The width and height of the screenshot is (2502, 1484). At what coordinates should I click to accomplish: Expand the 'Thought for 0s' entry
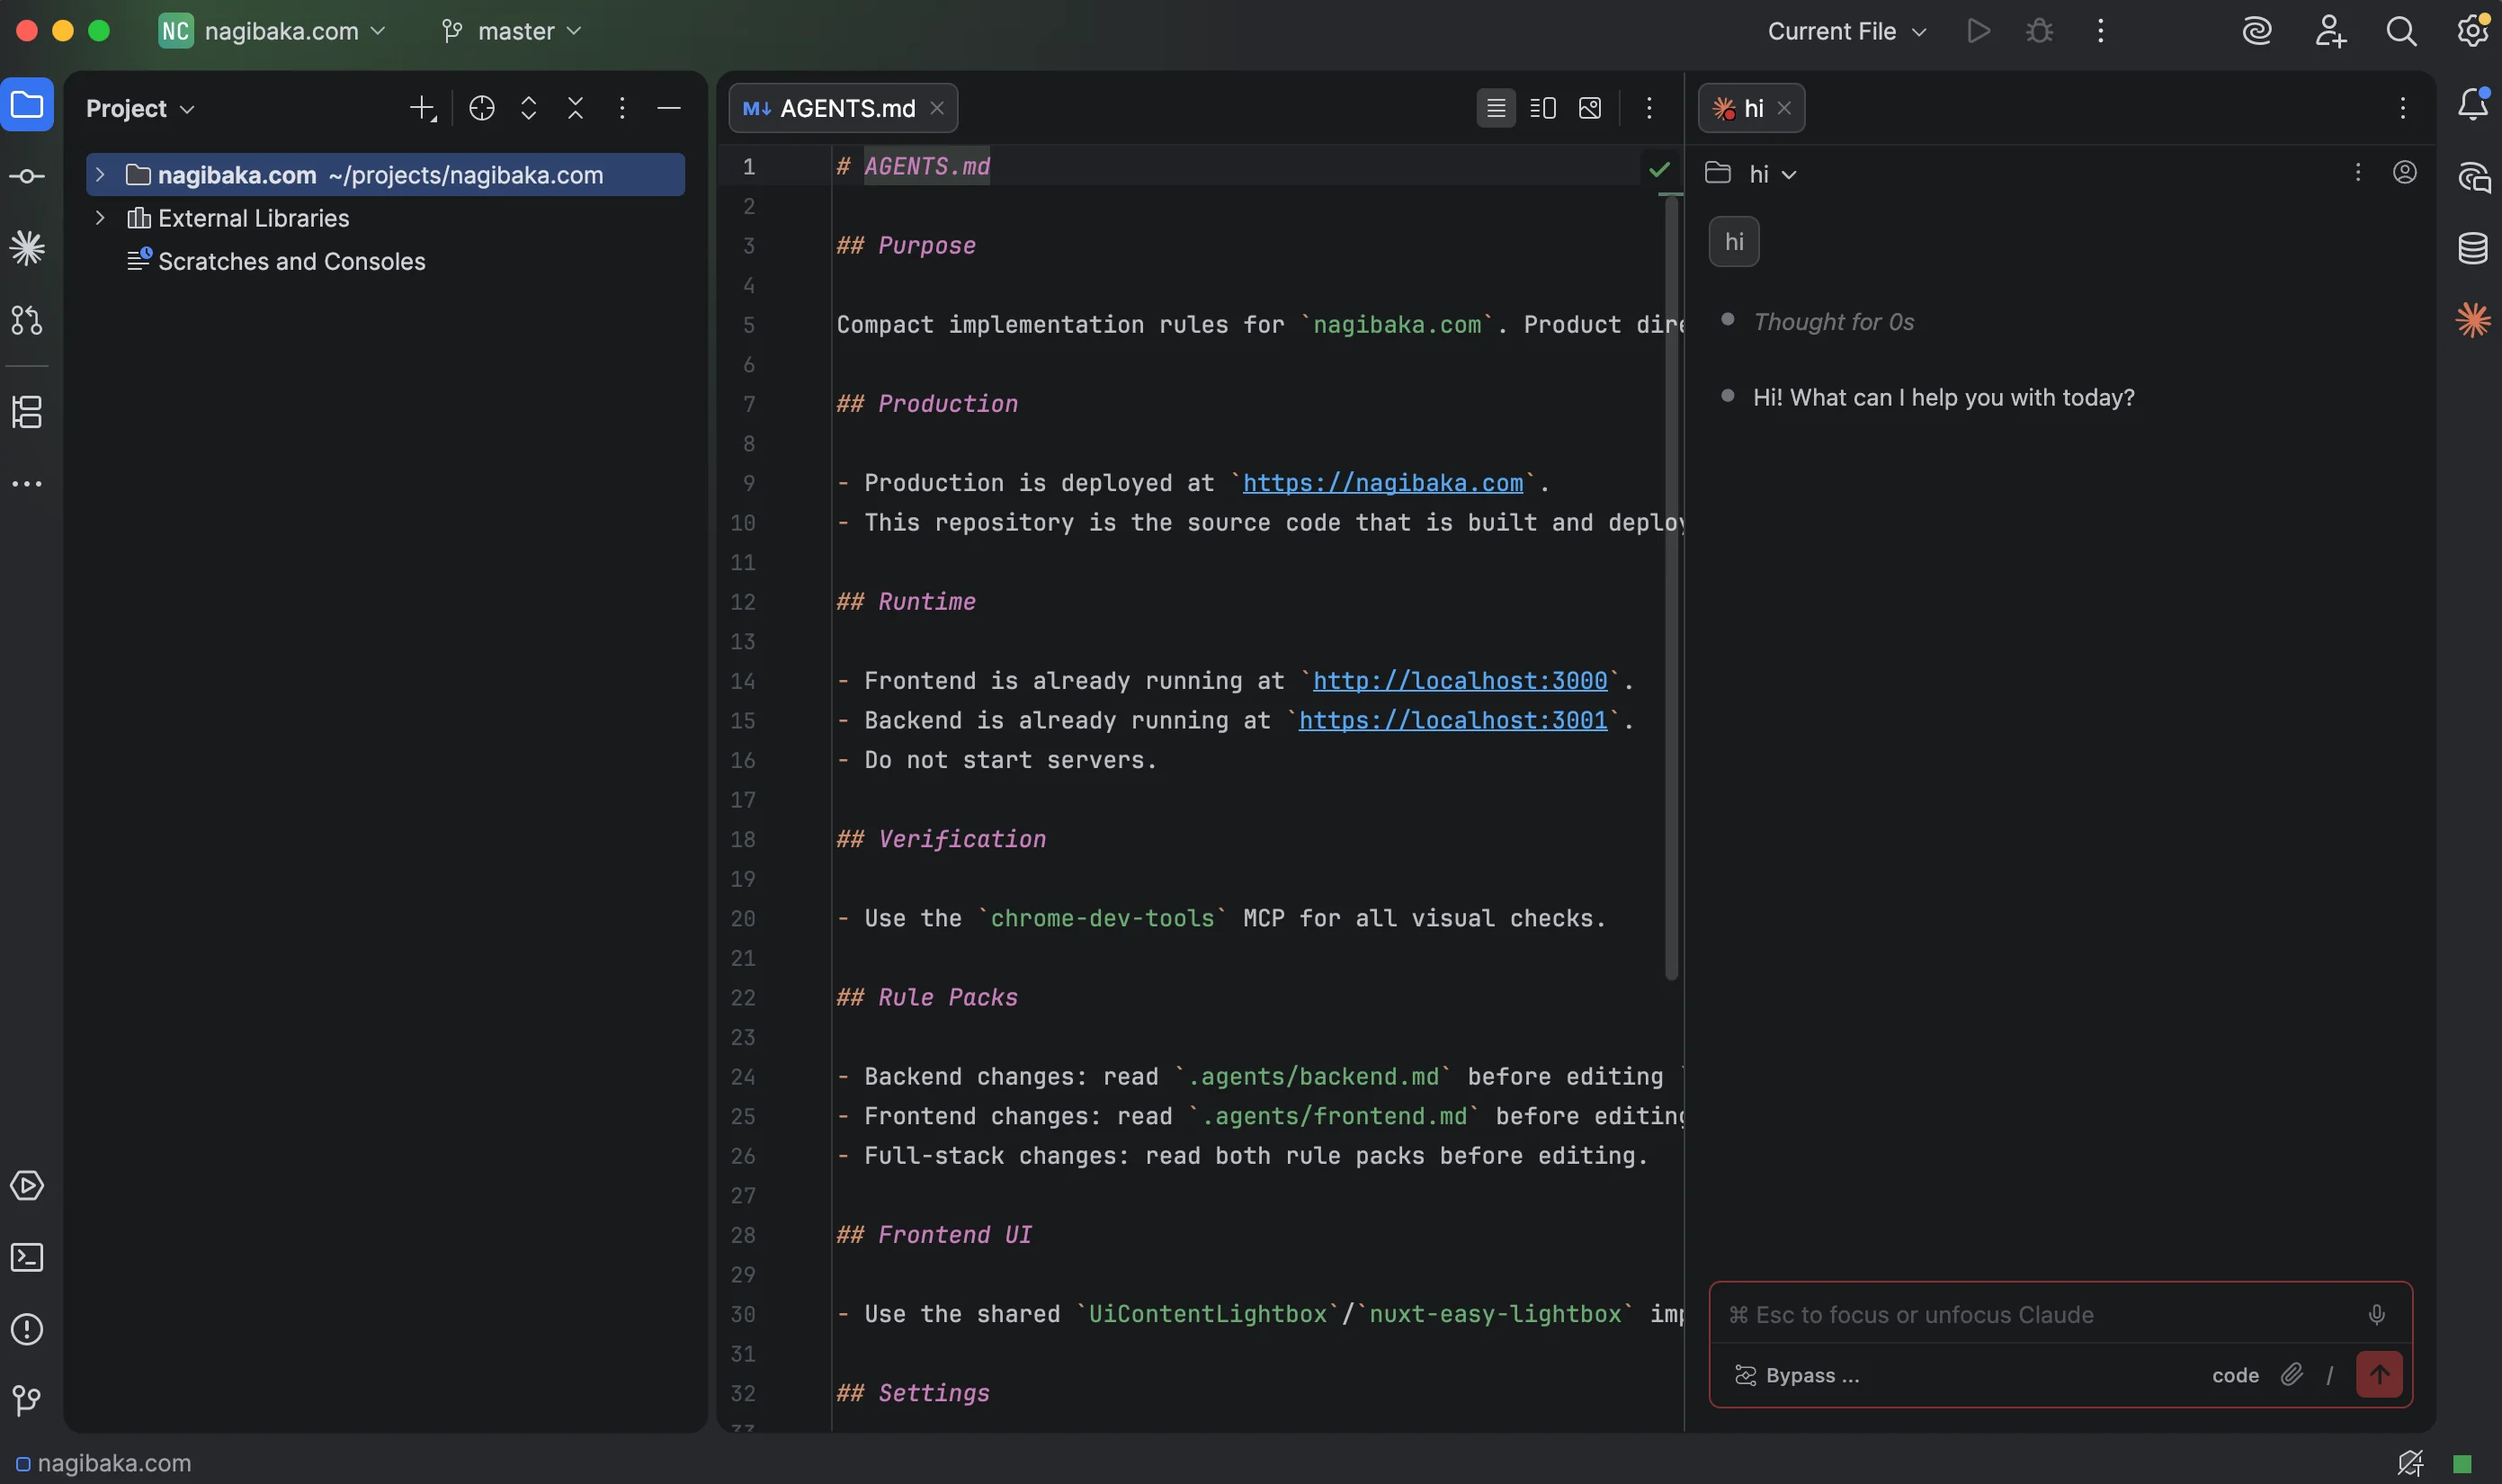[x=1833, y=322]
